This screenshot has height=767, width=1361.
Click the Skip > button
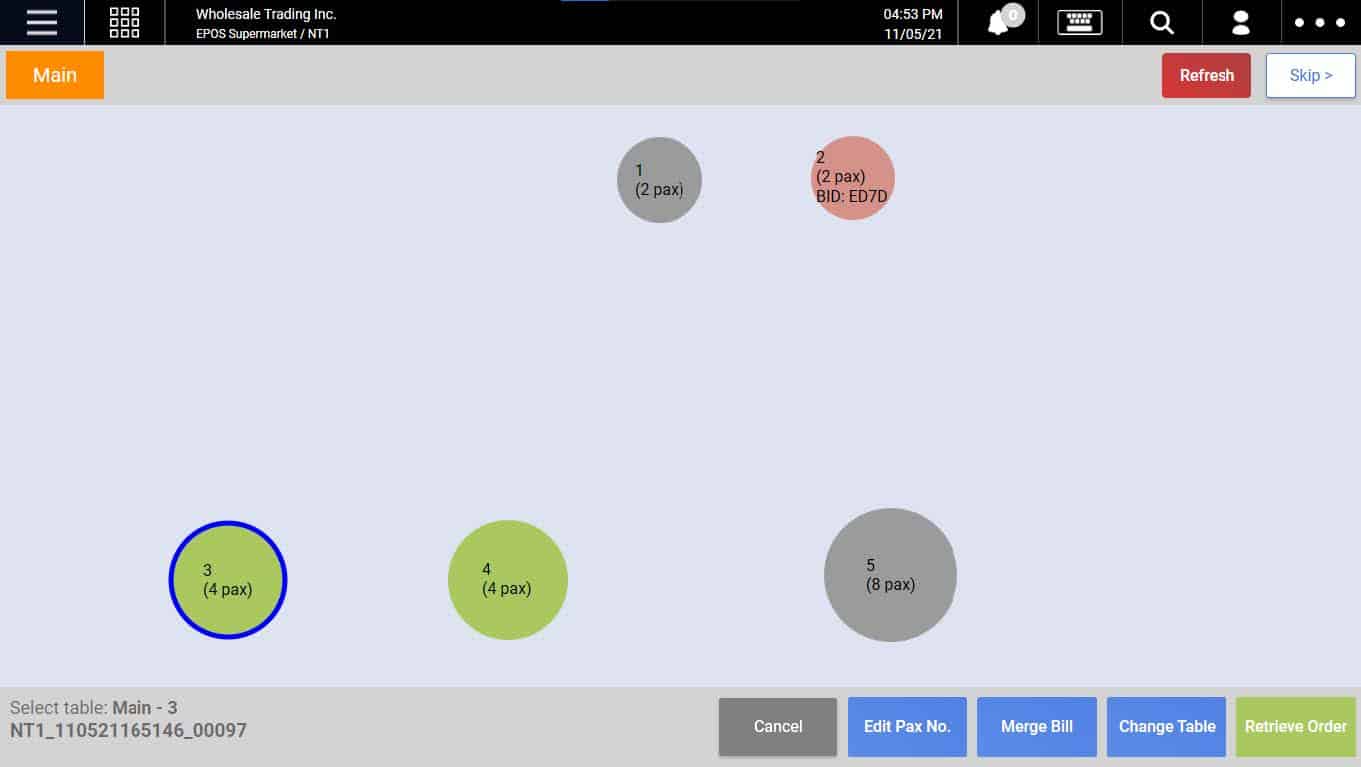click(1310, 75)
